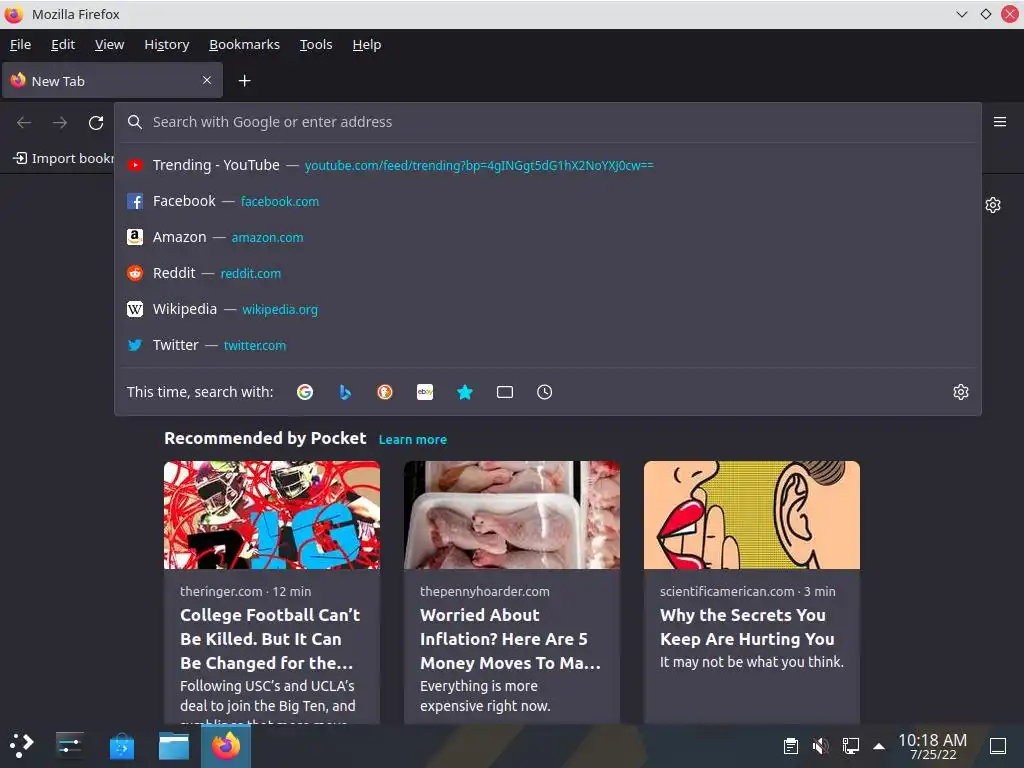Open Firefox hamburger application menu
This screenshot has width=1024, height=768.
1000,122
